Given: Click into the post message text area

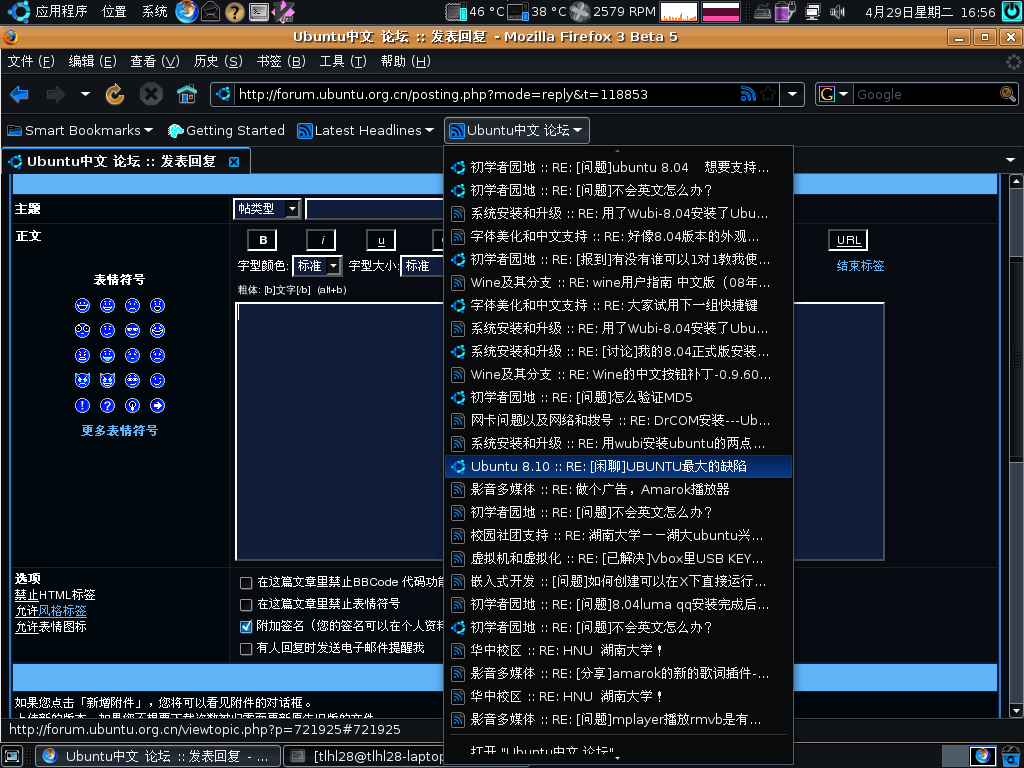Looking at the screenshot, I should tap(339, 431).
